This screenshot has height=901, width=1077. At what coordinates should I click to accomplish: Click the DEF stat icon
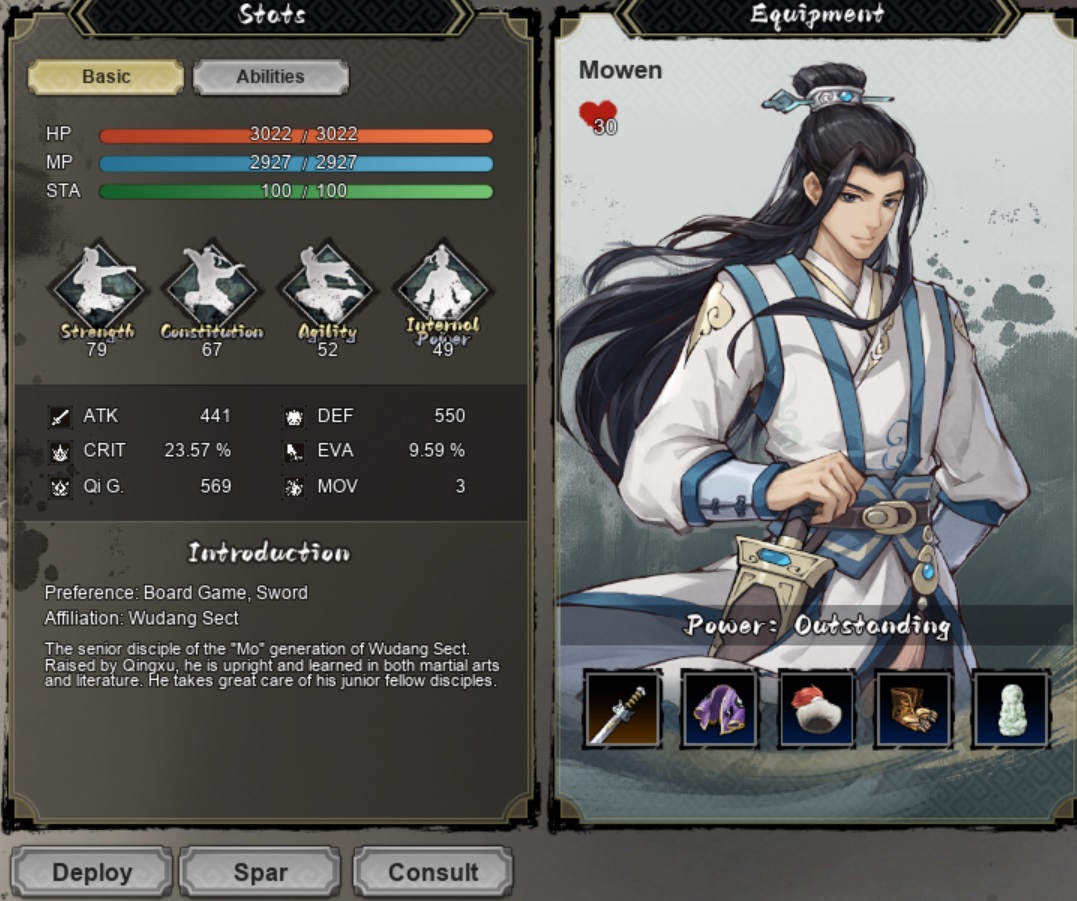[294, 416]
